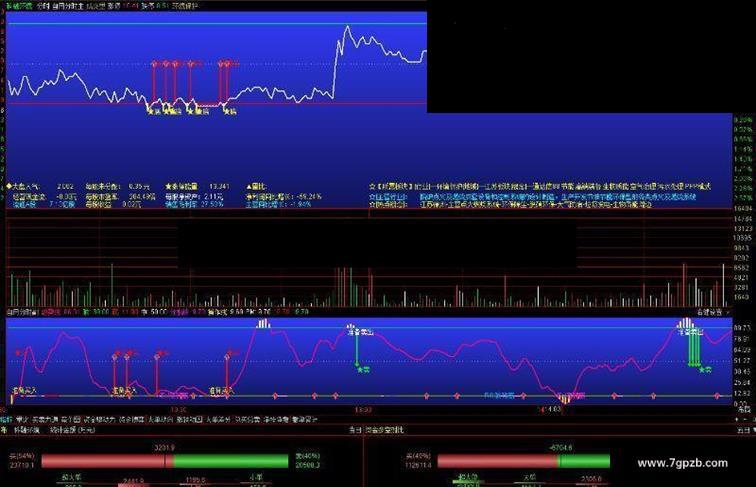Click the 自用分时主 indicator name
Screen dimensions: 756x487
(x=68, y=6)
